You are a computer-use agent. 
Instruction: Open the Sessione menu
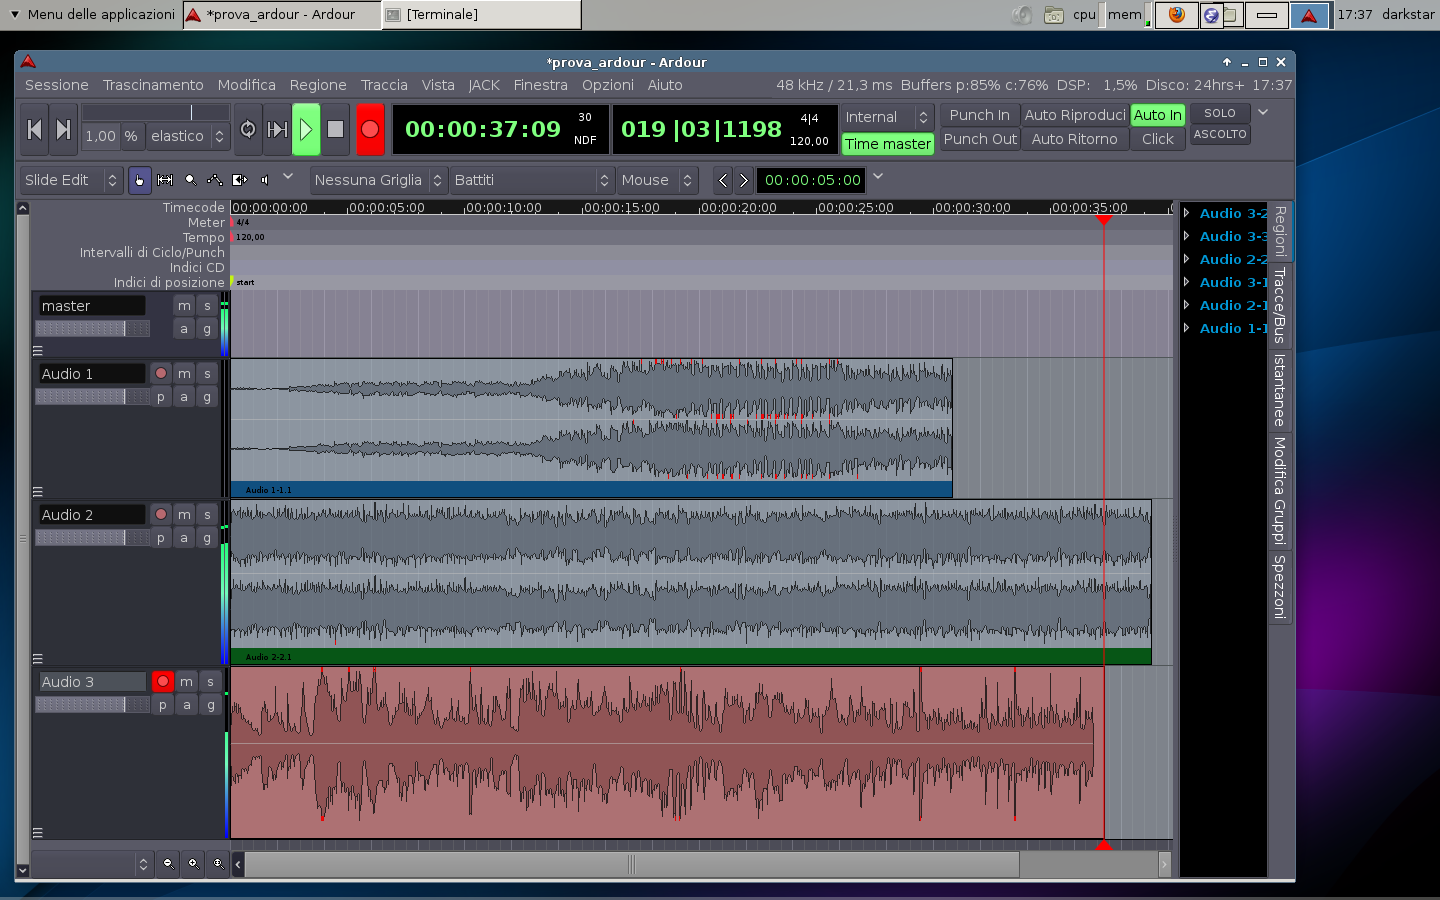(57, 85)
